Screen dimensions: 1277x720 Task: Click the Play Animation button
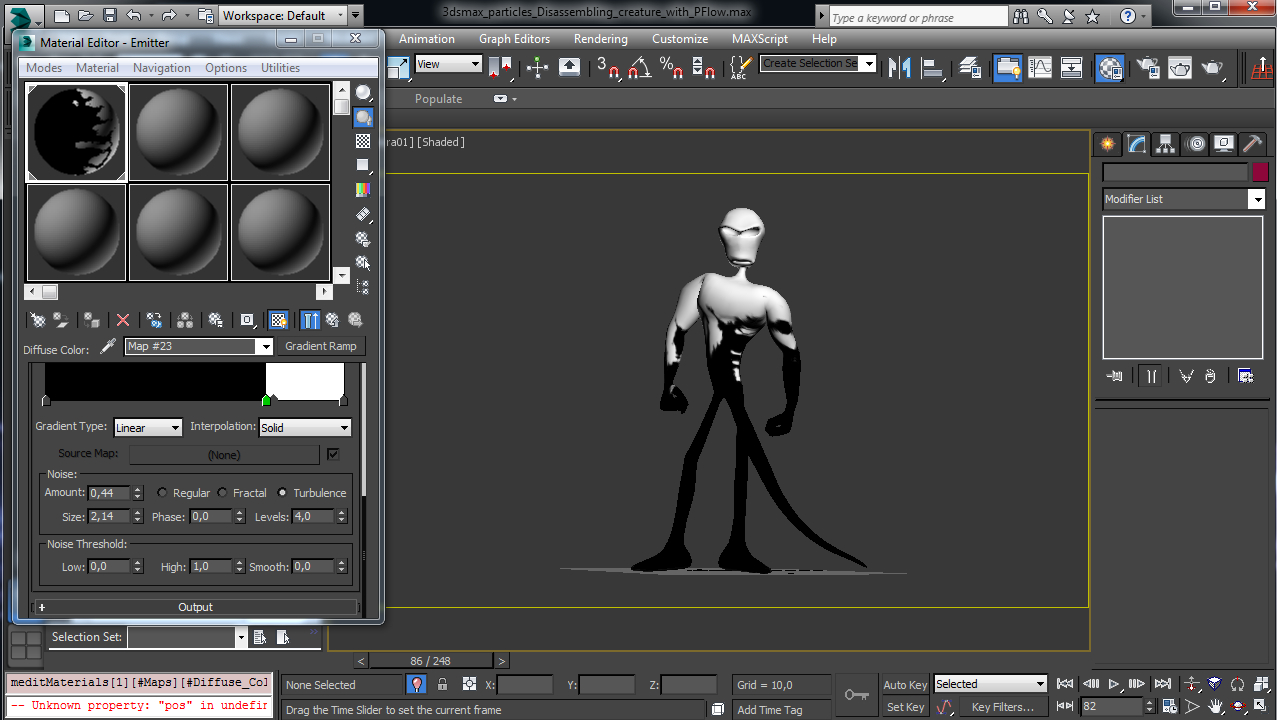(1113, 684)
